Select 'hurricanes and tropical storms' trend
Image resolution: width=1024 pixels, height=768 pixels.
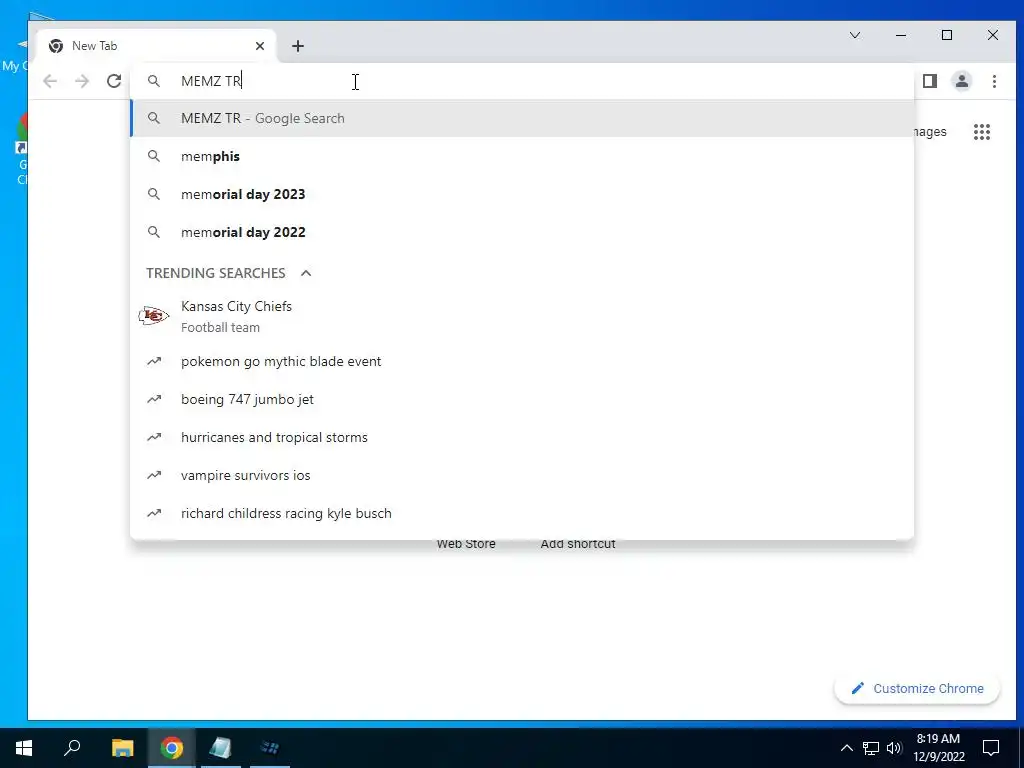(x=522, y=437)
